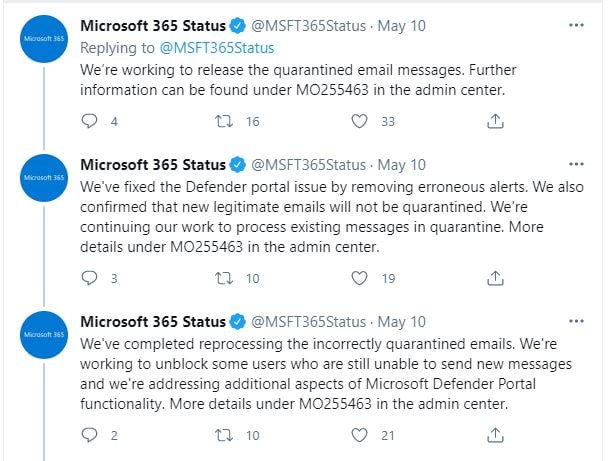
Task: Open the @MSFT365Status link after Replying to
Action: [217, 48]
